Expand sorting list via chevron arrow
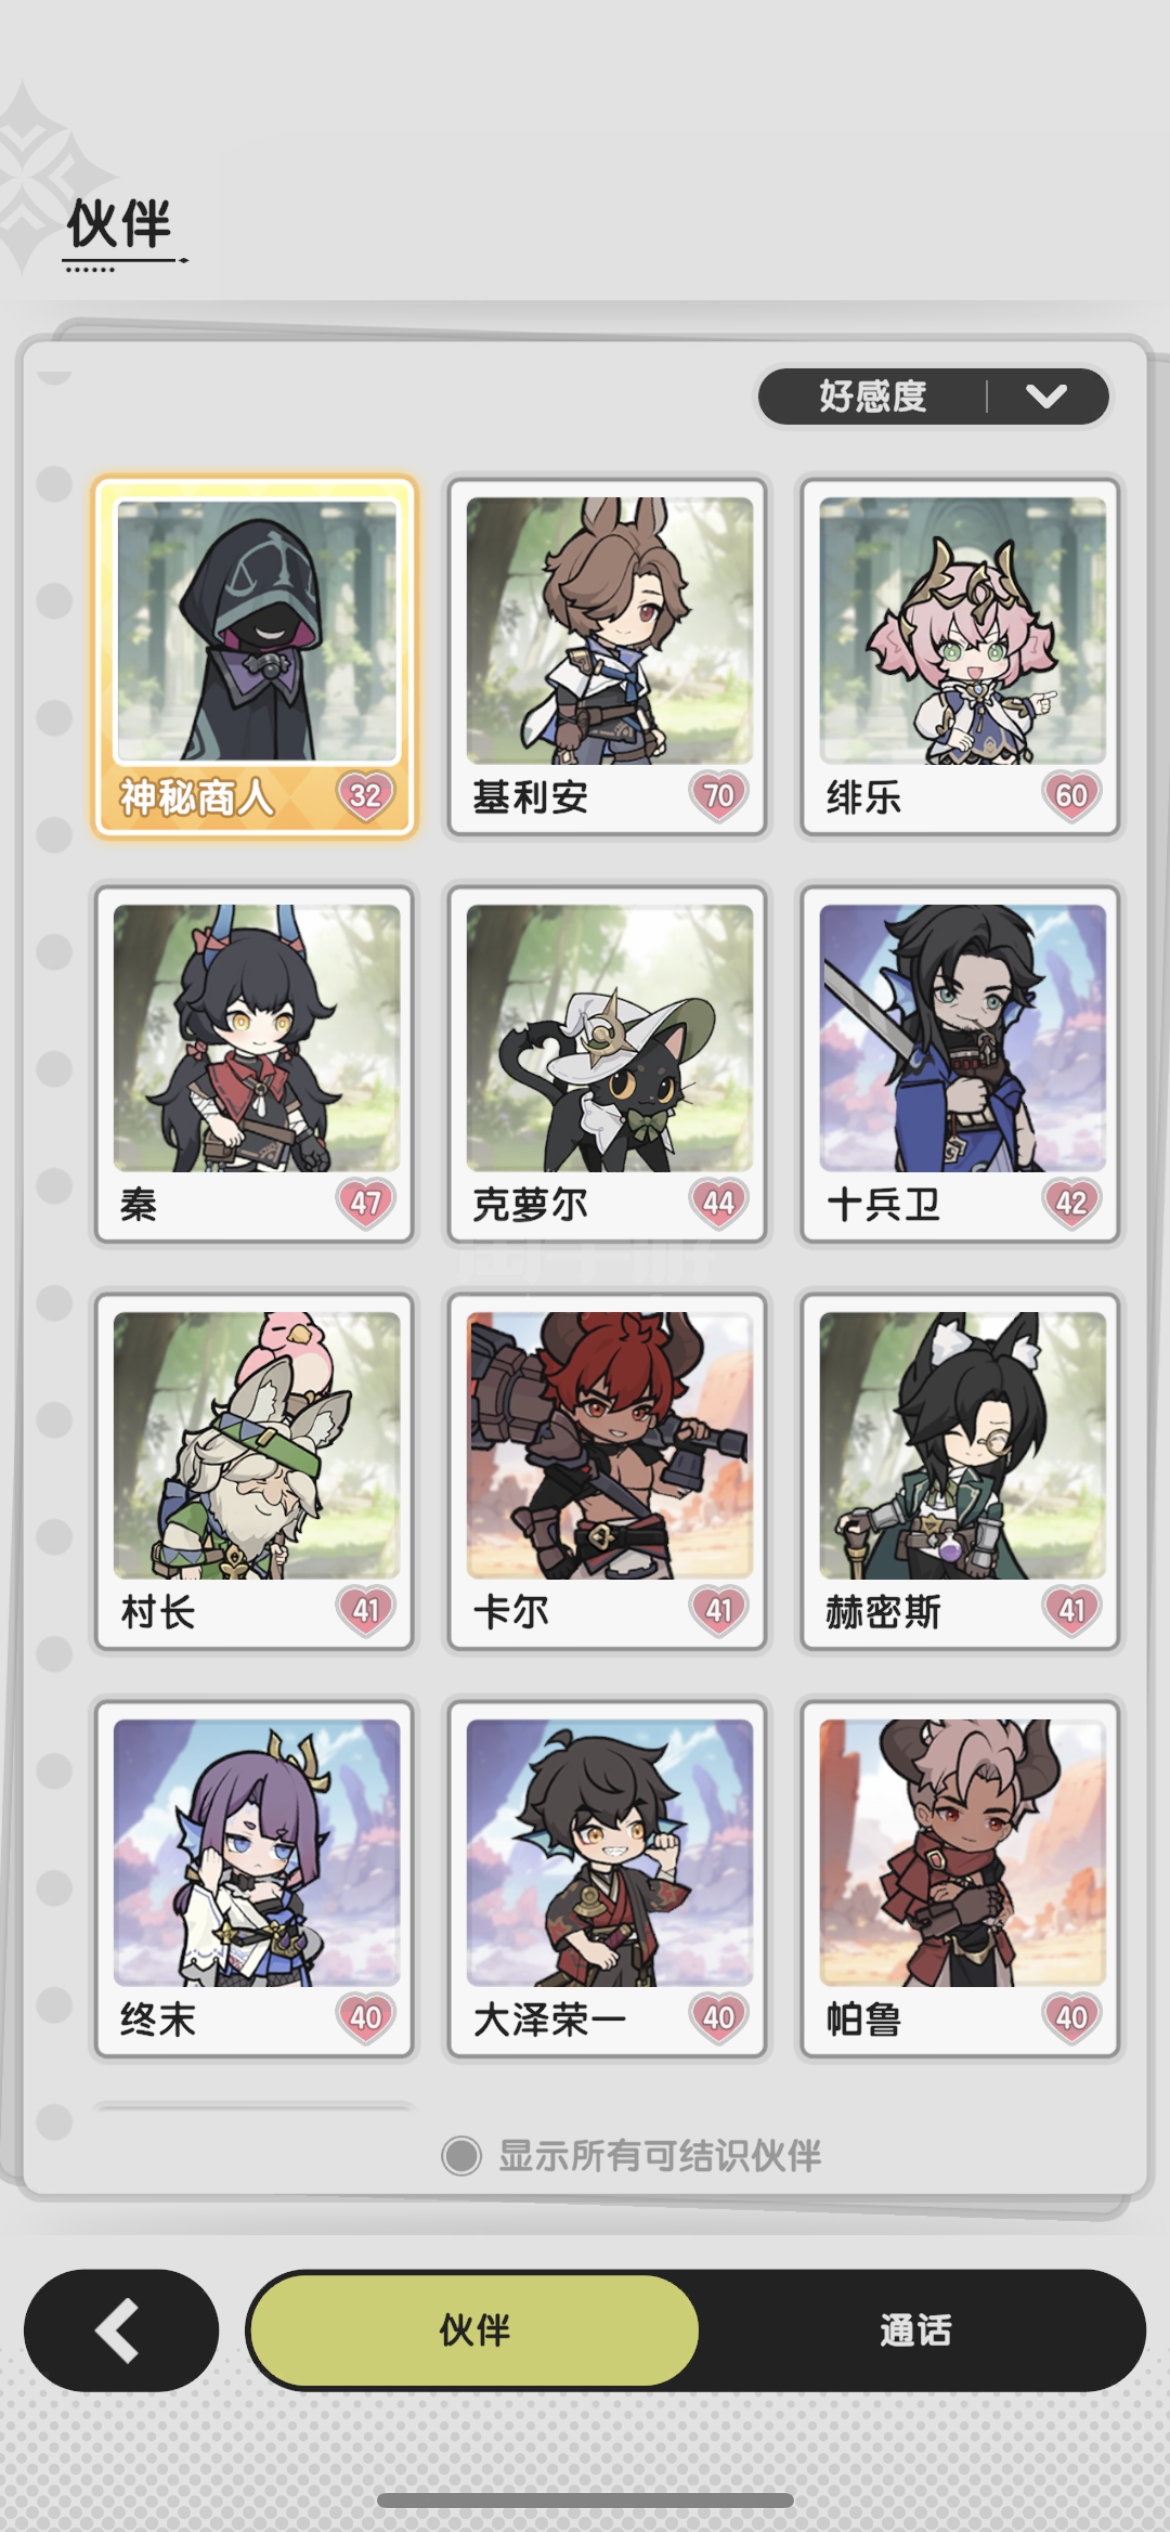The height and width of the screenshot is (2532, 1170). pos(1046,397)
